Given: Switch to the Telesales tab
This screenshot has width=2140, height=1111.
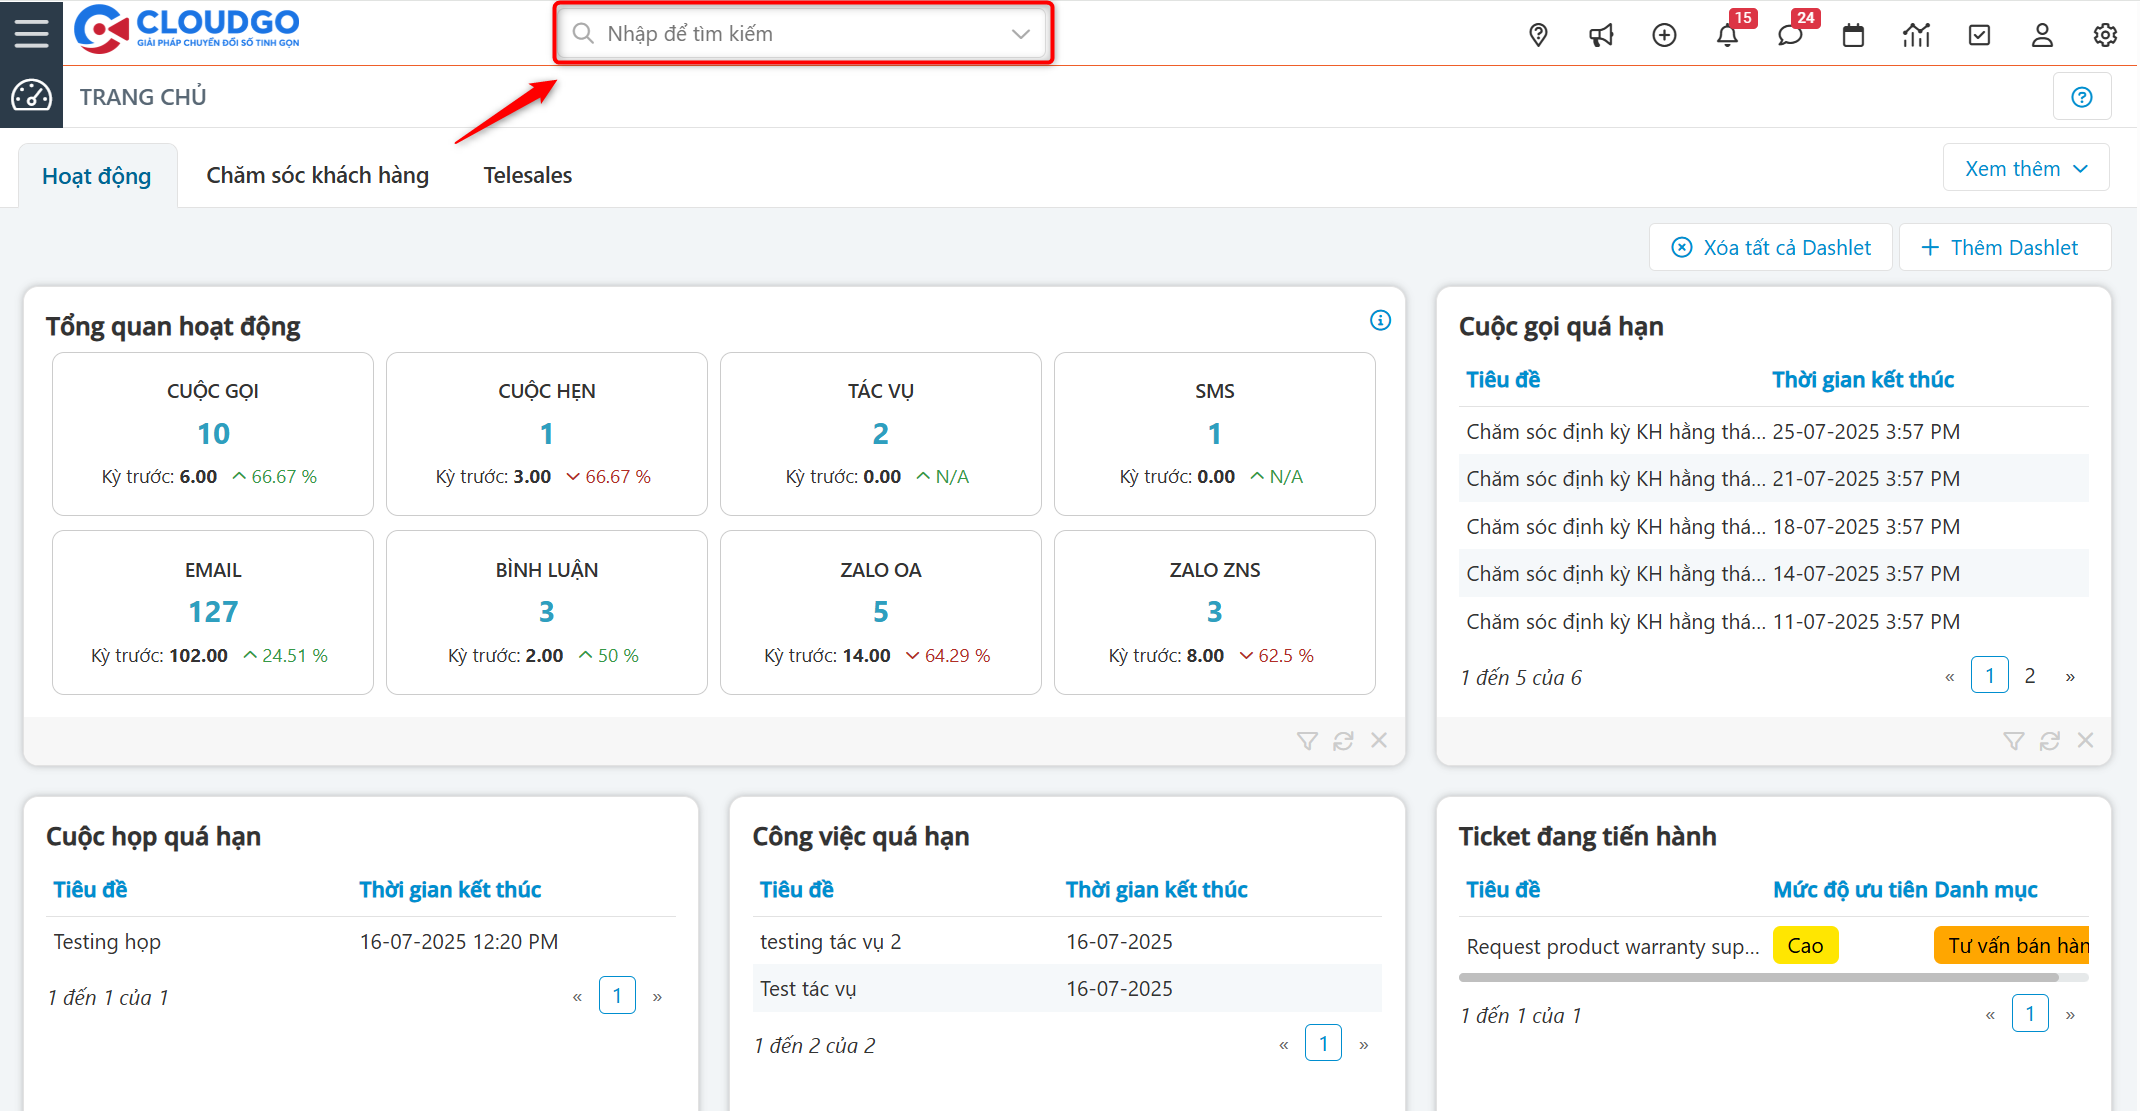Looking at the screenshot, I should click(x=527, y=175).
